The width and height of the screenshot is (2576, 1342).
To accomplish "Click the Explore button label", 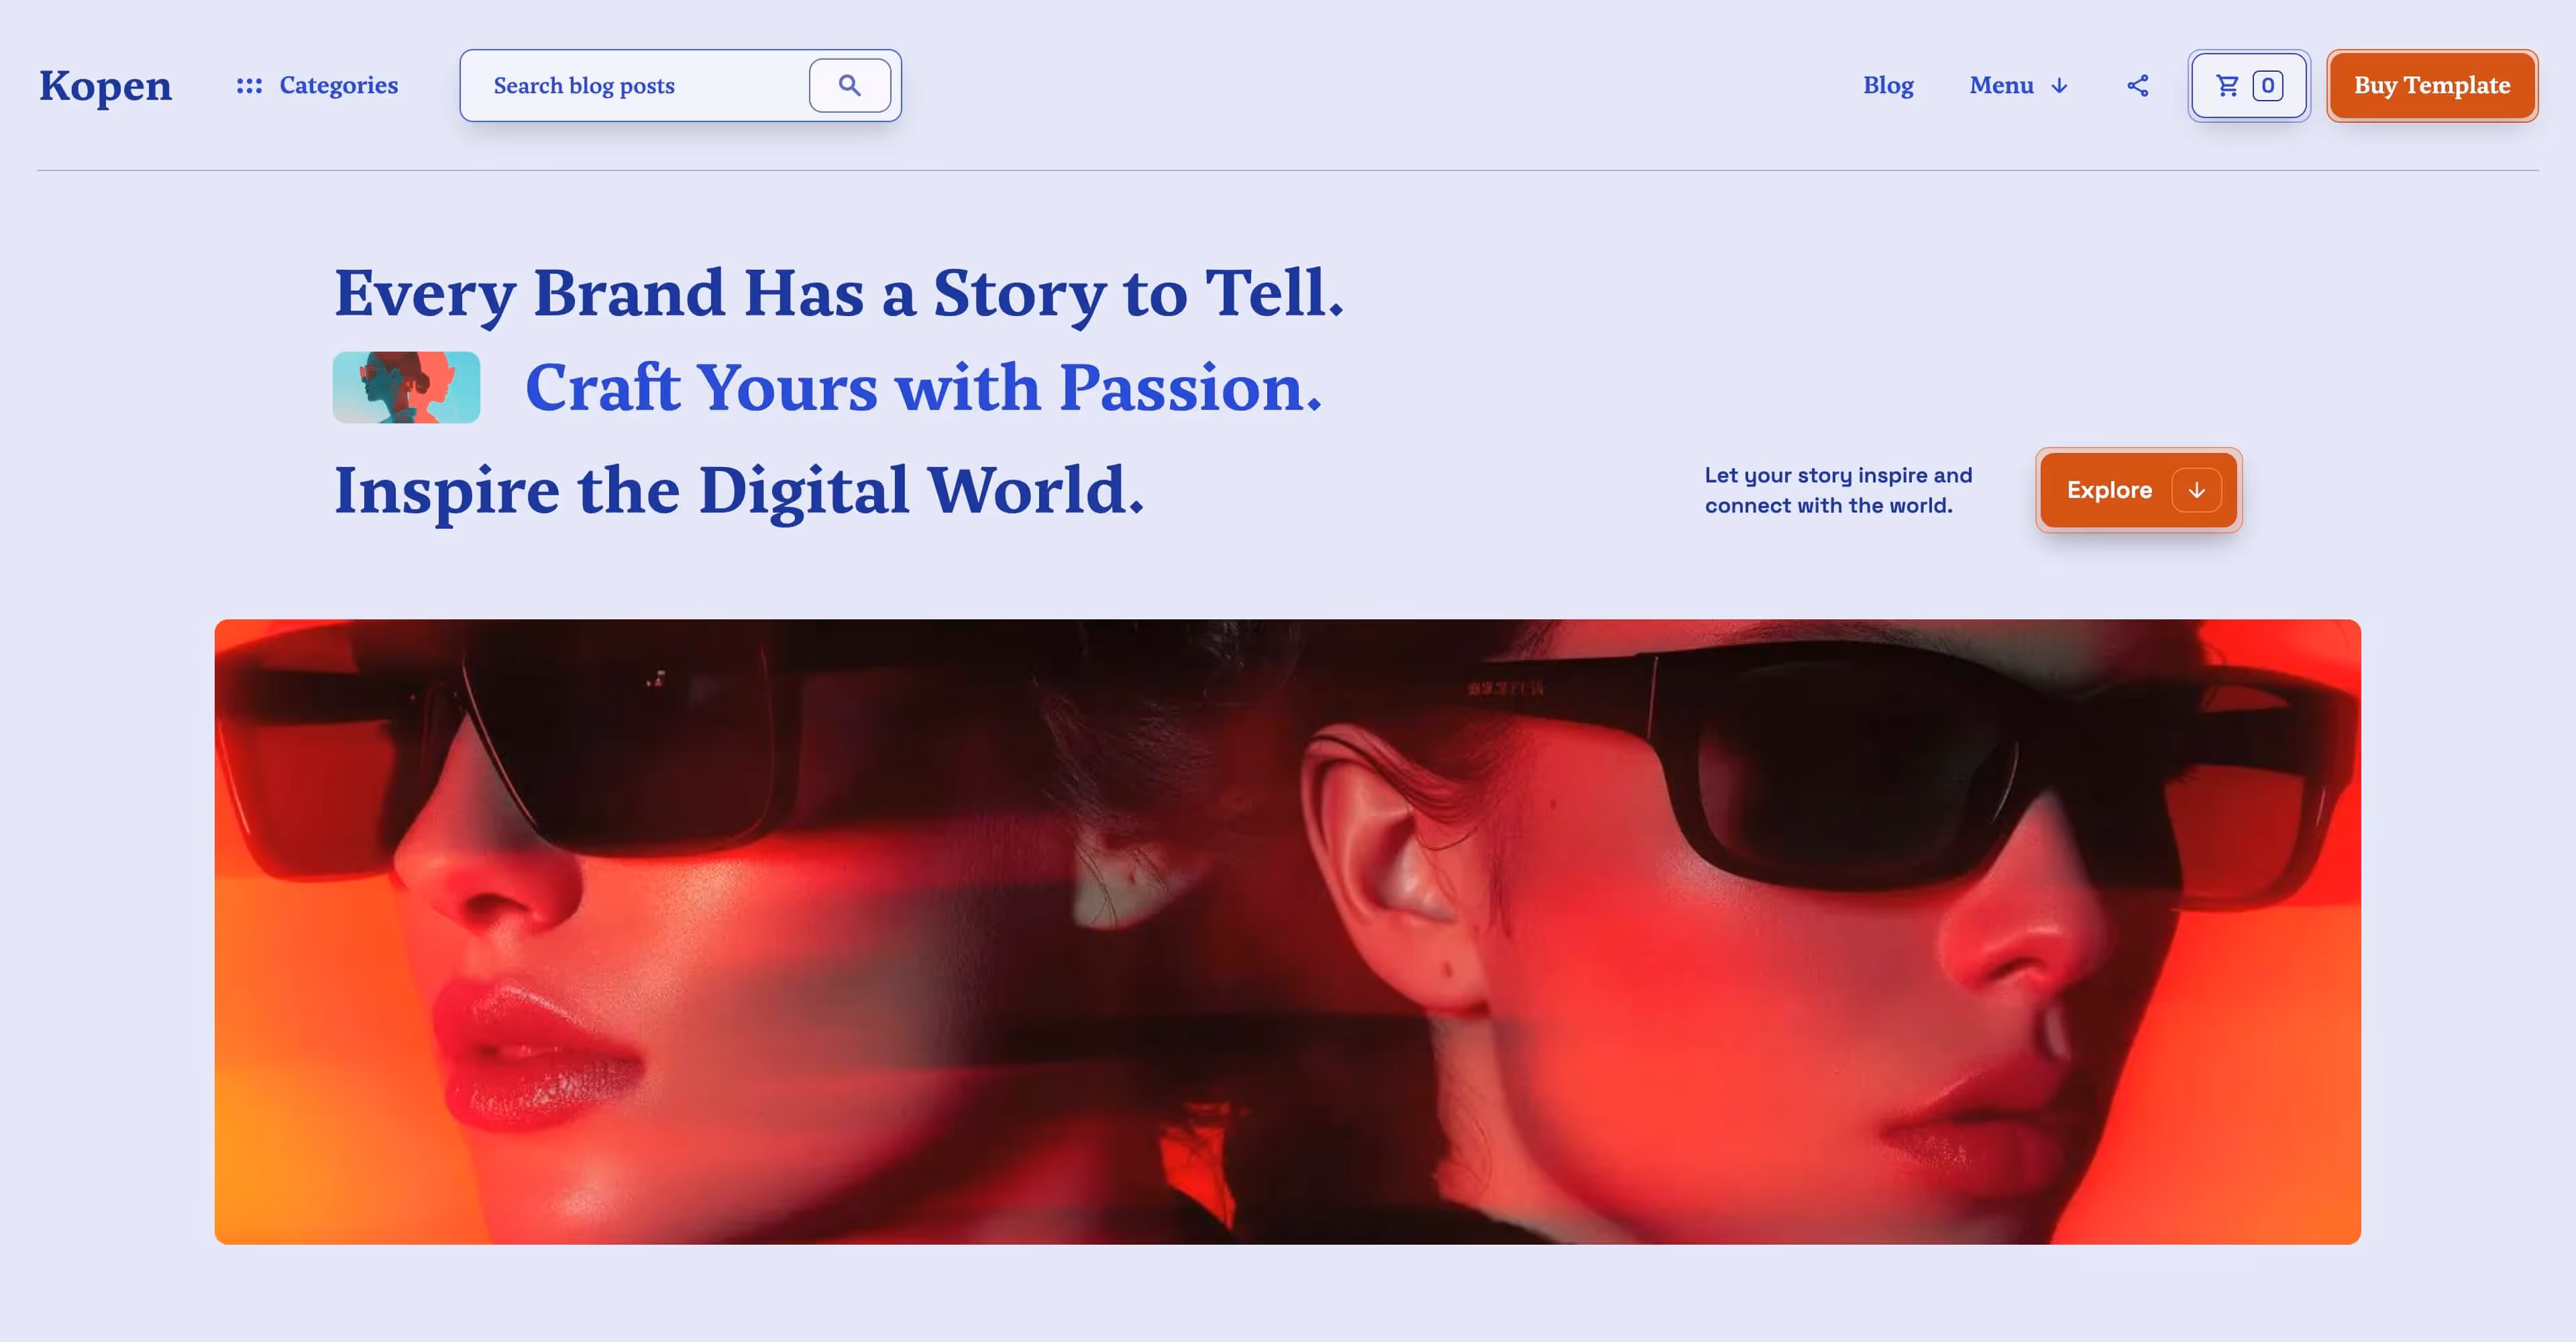I will [2109, 490].
